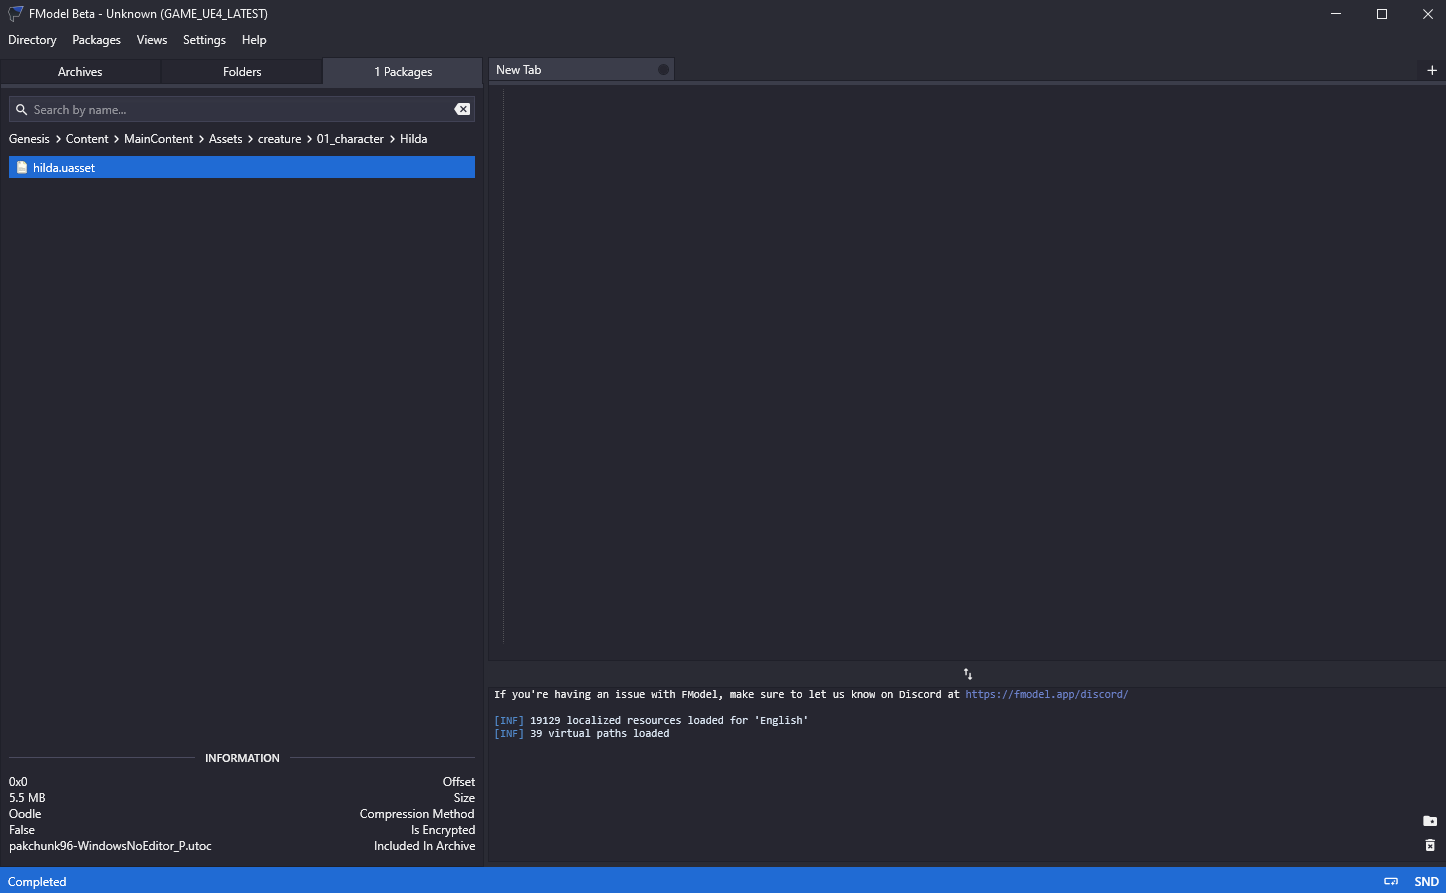Navigate to Content in the breadcrumb
This screenshot has width=1446, height=893.
[x=87, y=139]
